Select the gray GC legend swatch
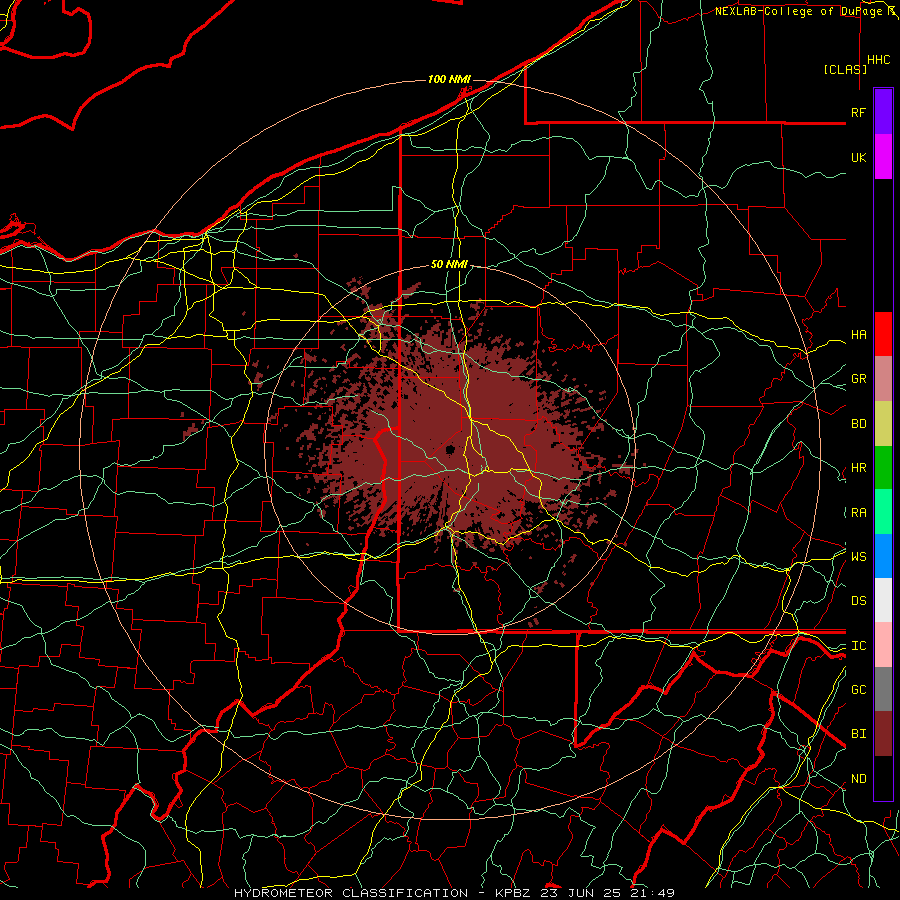900x900 pixels. click(883, 689)
